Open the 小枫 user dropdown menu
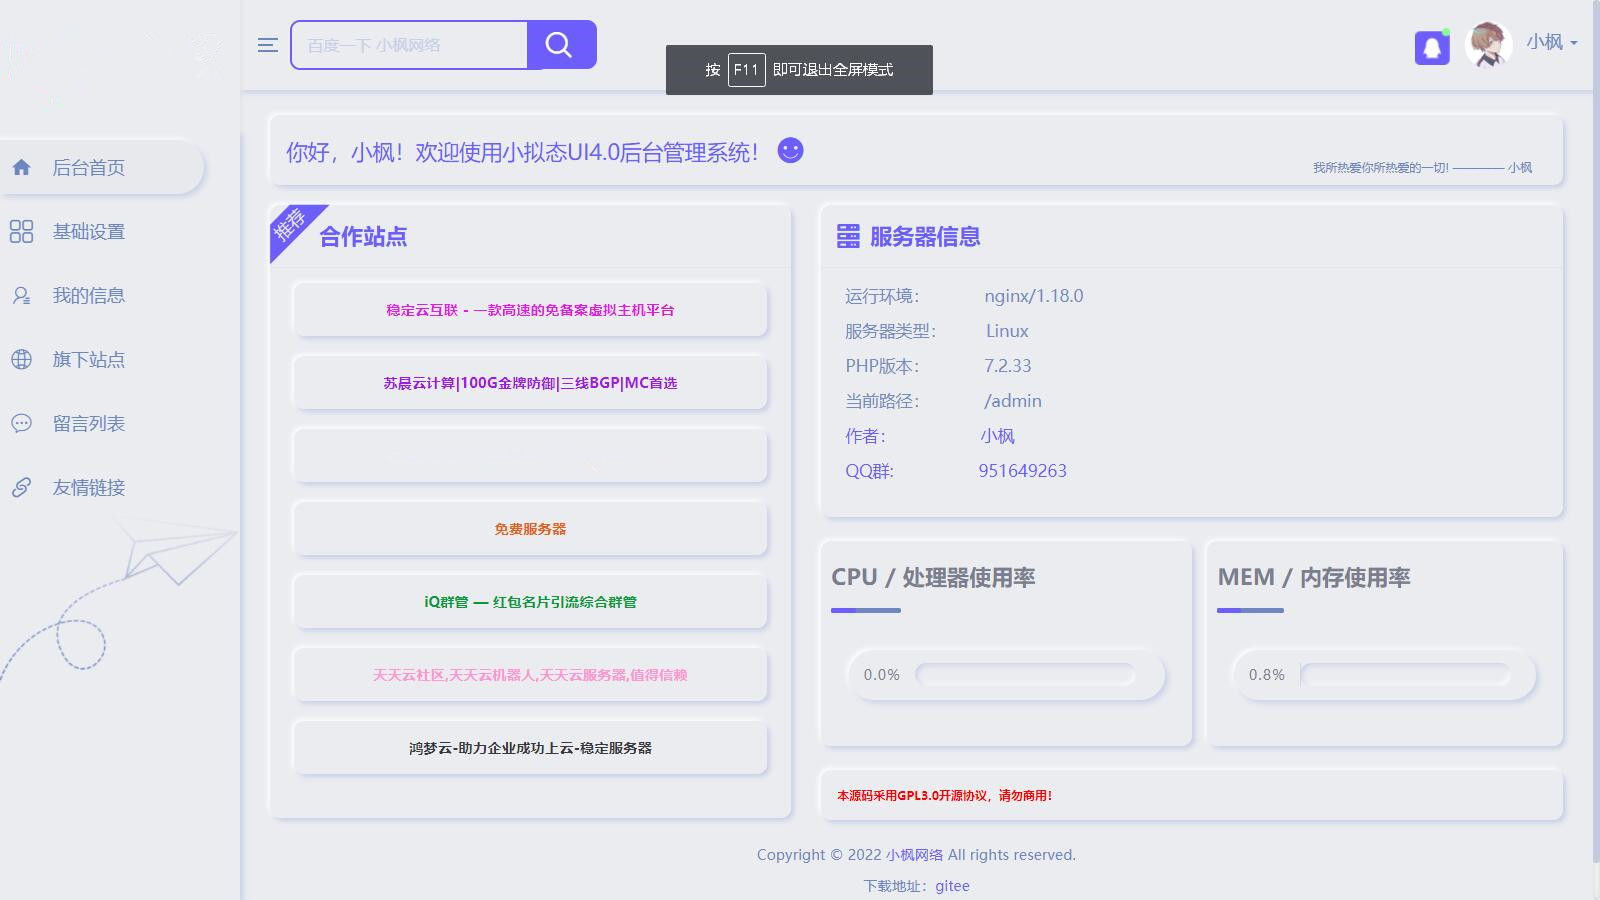The width and height of the screenshot is (1600, 900). 1552,42
